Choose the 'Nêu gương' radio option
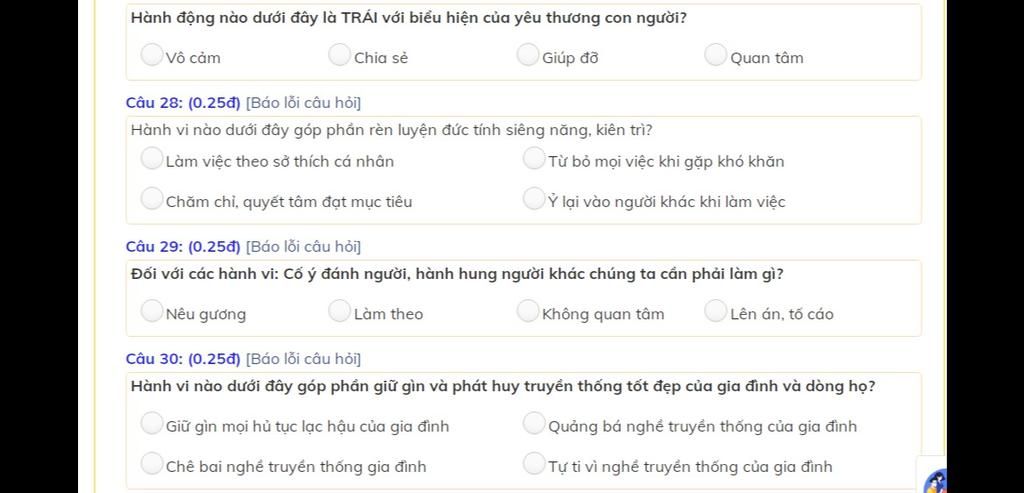 tap(152, 311)
